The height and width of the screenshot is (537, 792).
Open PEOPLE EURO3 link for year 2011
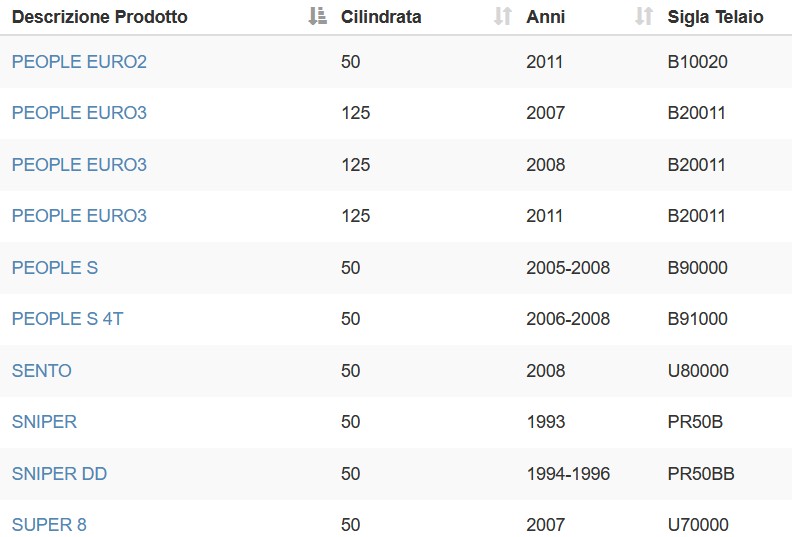tap(79, 216)
